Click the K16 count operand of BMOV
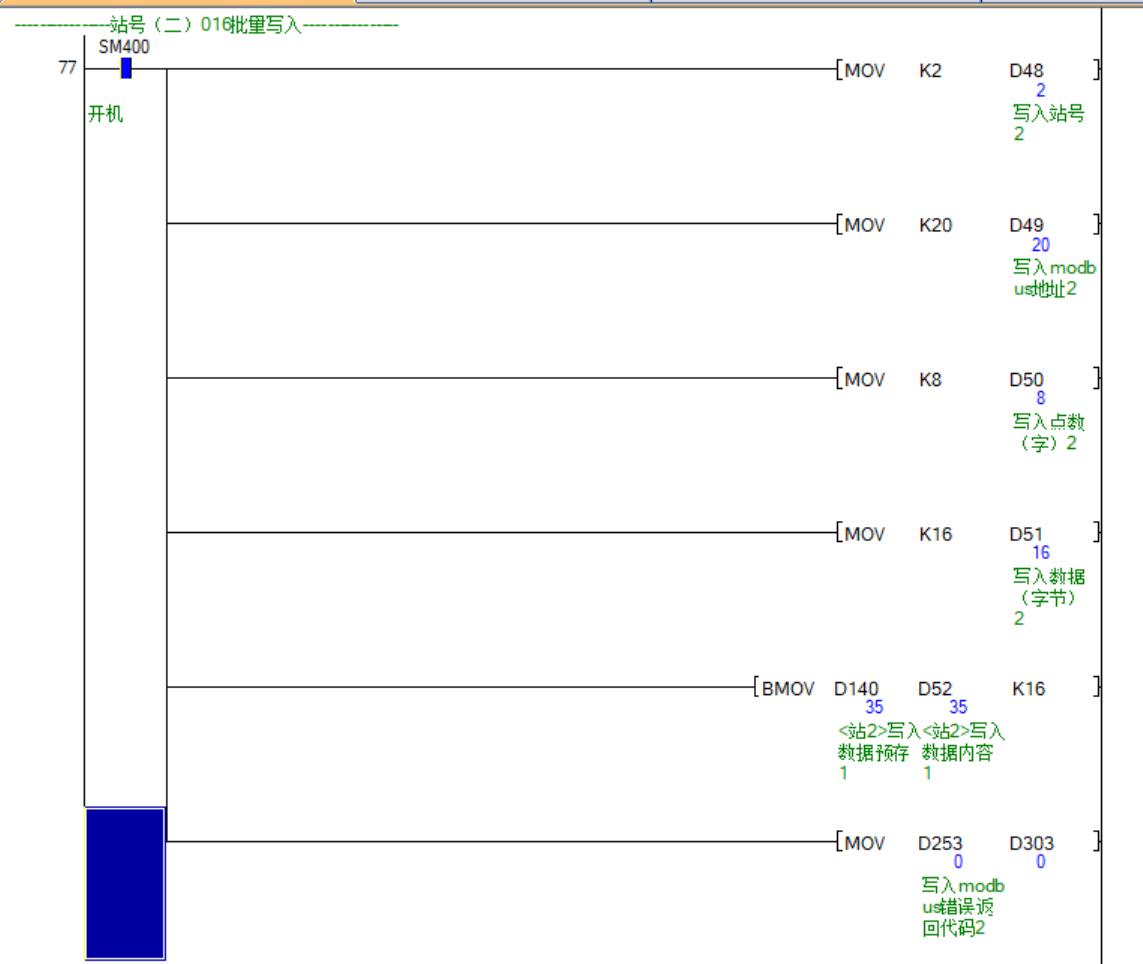1143x964 pixels. click(1028, 689)
